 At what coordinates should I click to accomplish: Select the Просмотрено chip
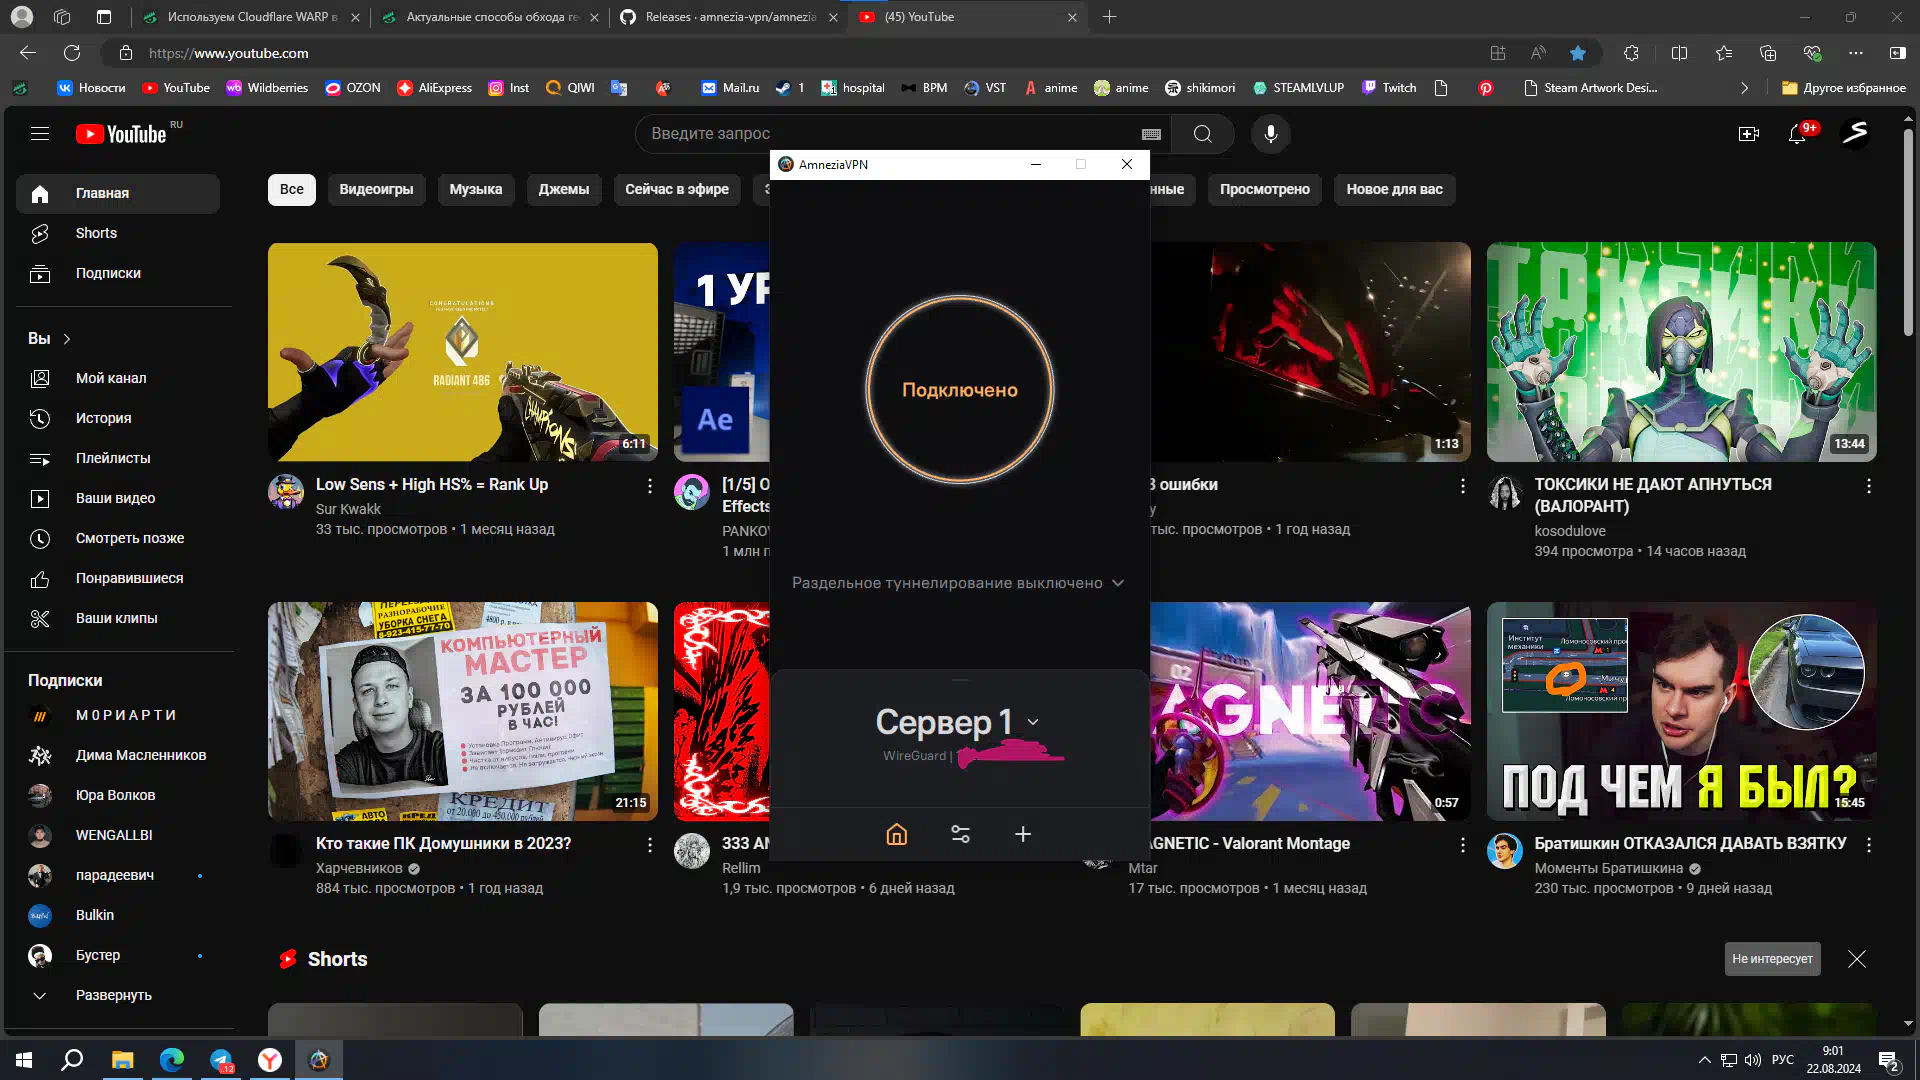1264,189
